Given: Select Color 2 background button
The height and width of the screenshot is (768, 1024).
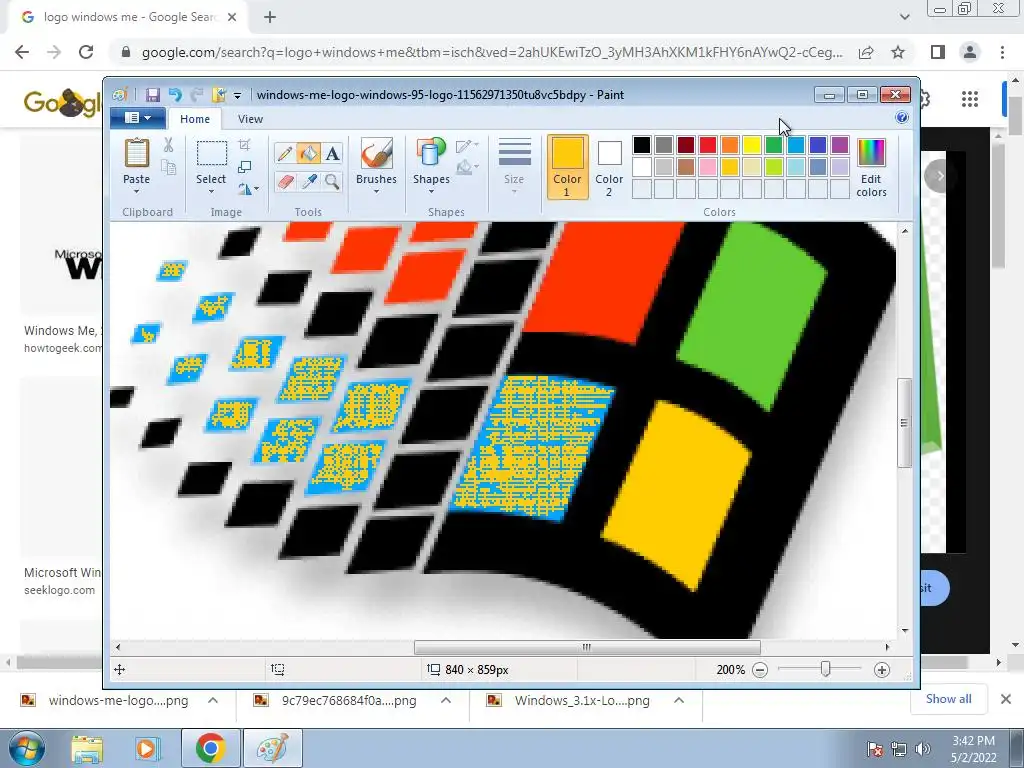Looking at the screenshot, I should [x=609, y=167].
